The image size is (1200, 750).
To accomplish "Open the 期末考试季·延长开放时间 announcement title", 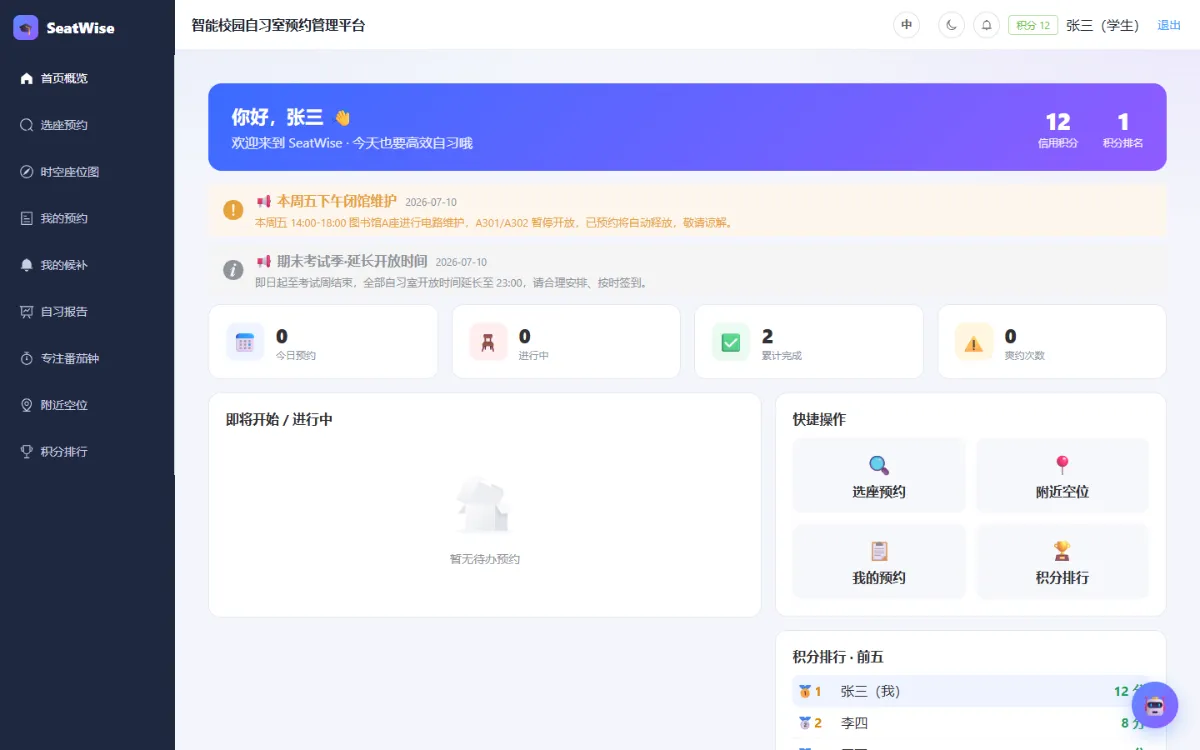I will coord(352,261).
